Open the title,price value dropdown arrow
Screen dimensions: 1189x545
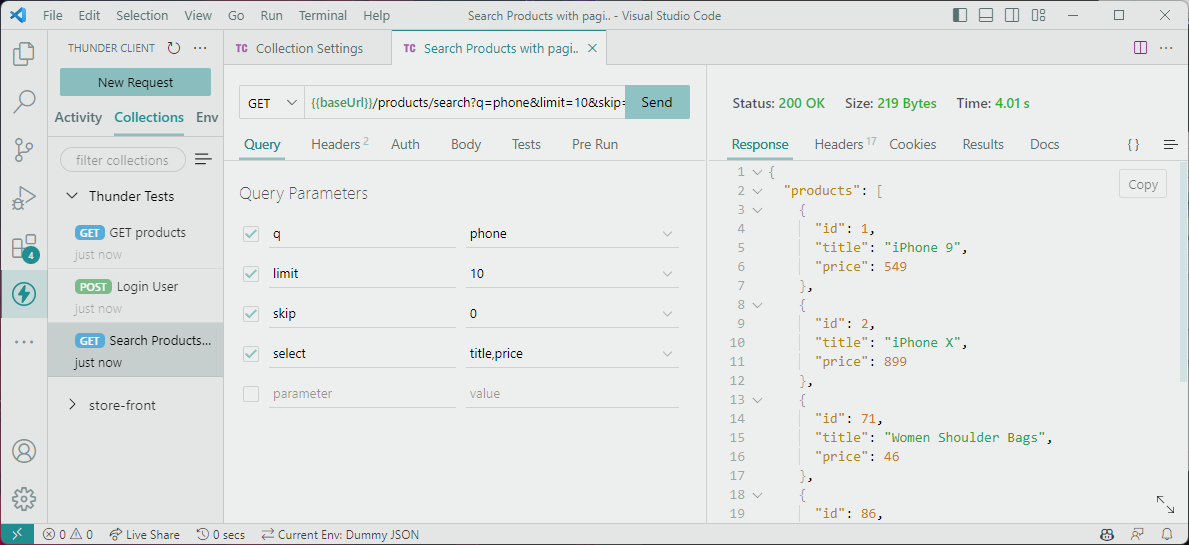(x=667, y=354)
